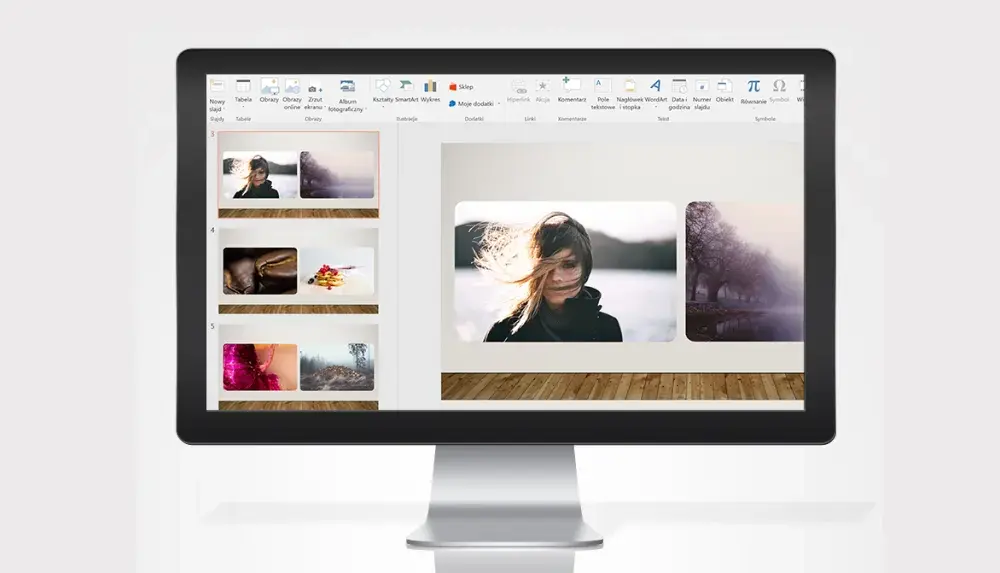Select slide 4 thumbnail with coffee beans
Screen dimensions: 1000x573
[x=298, y=271]
